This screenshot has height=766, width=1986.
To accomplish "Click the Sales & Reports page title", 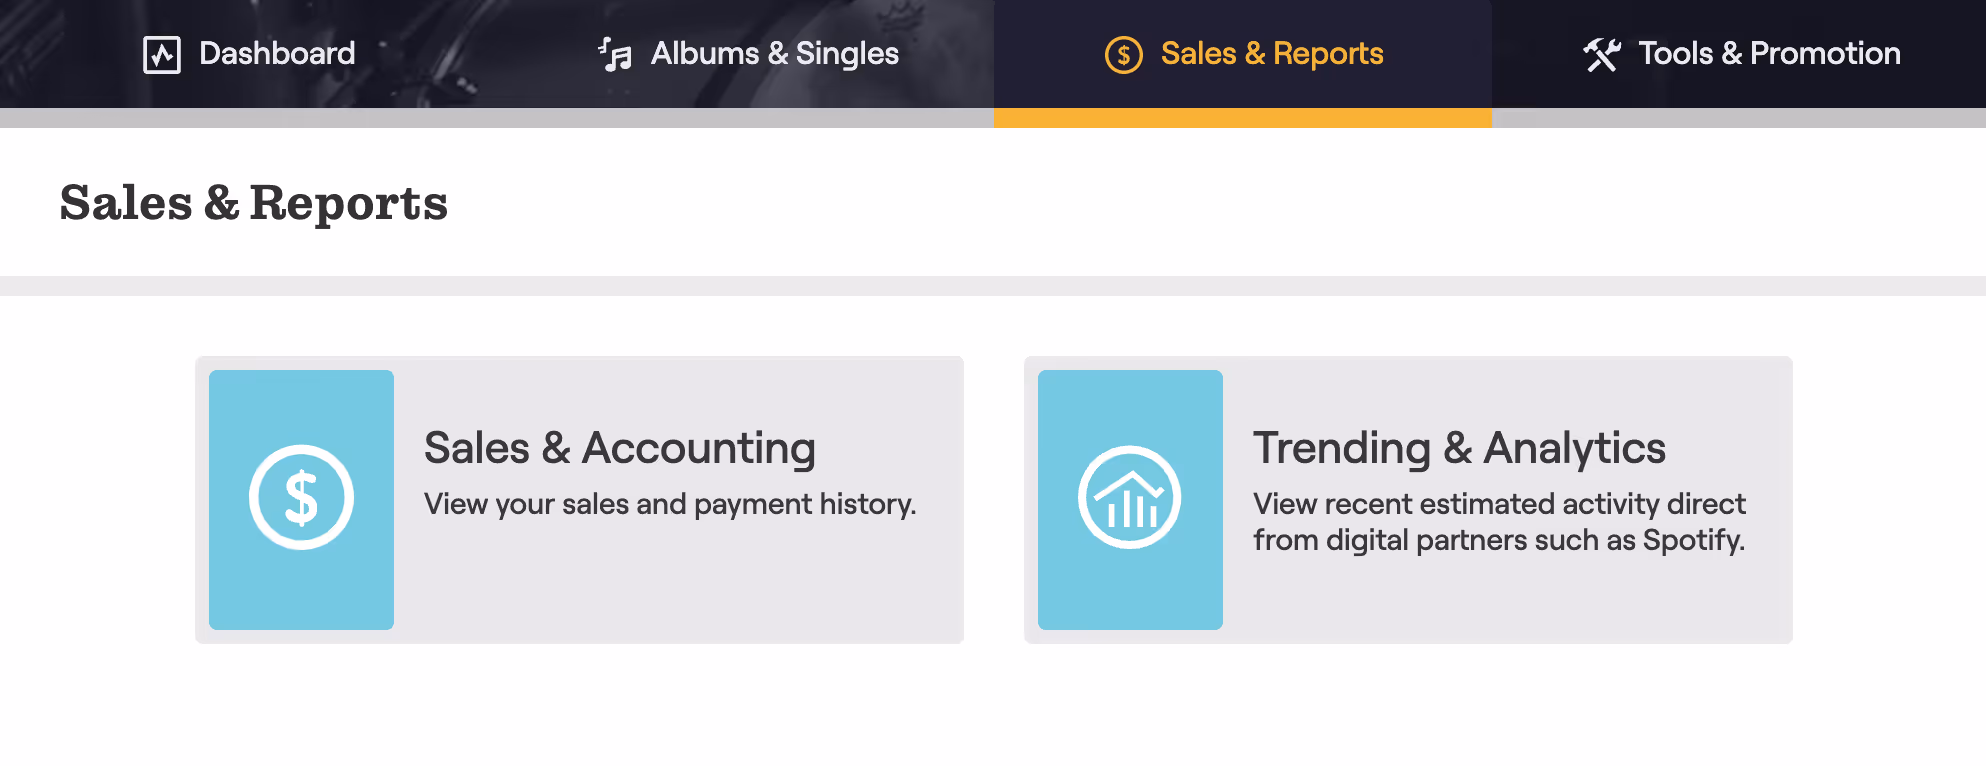I will click(x=254, y=204).
